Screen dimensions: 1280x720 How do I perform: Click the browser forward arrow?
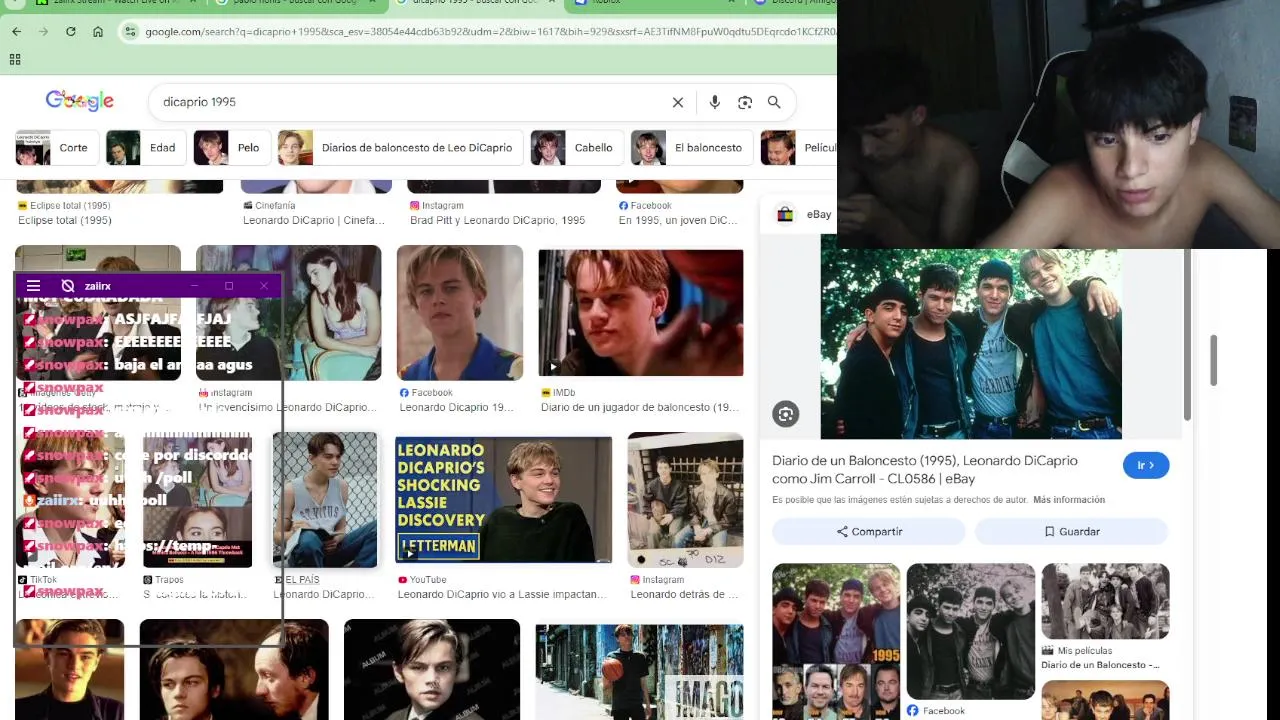point(43,32)
